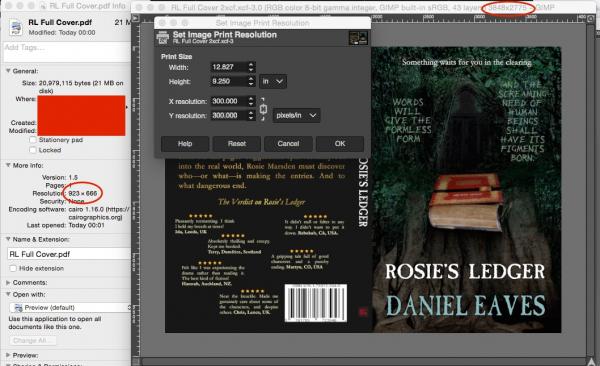This screenshot has width=600, height=366.
Task: Collapse the General section
Action: pos(8,71)
